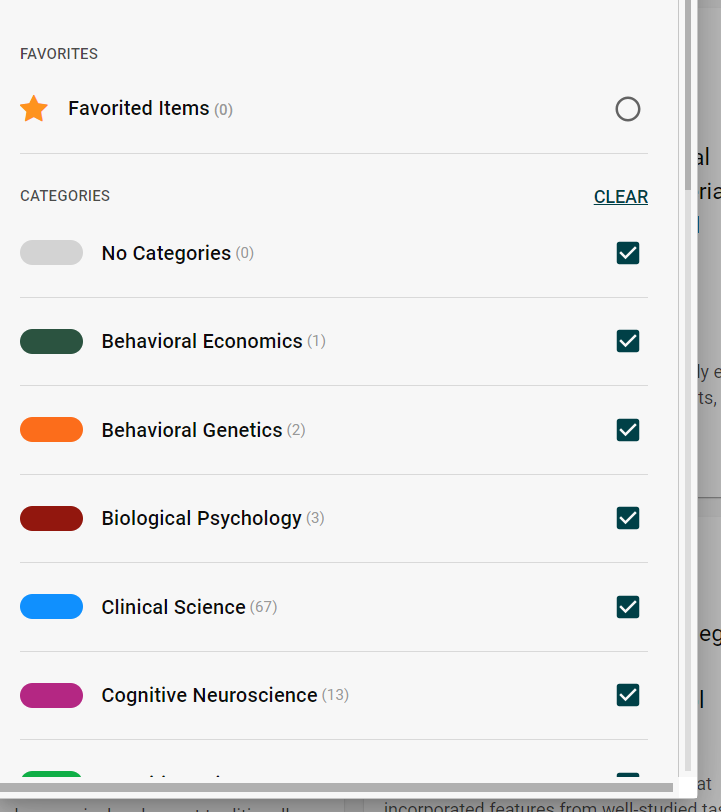Uncheck Behavioral Economics category
The height and width of the screenshot is (812, 721).
pyautogui.click(x=628, y=341)
